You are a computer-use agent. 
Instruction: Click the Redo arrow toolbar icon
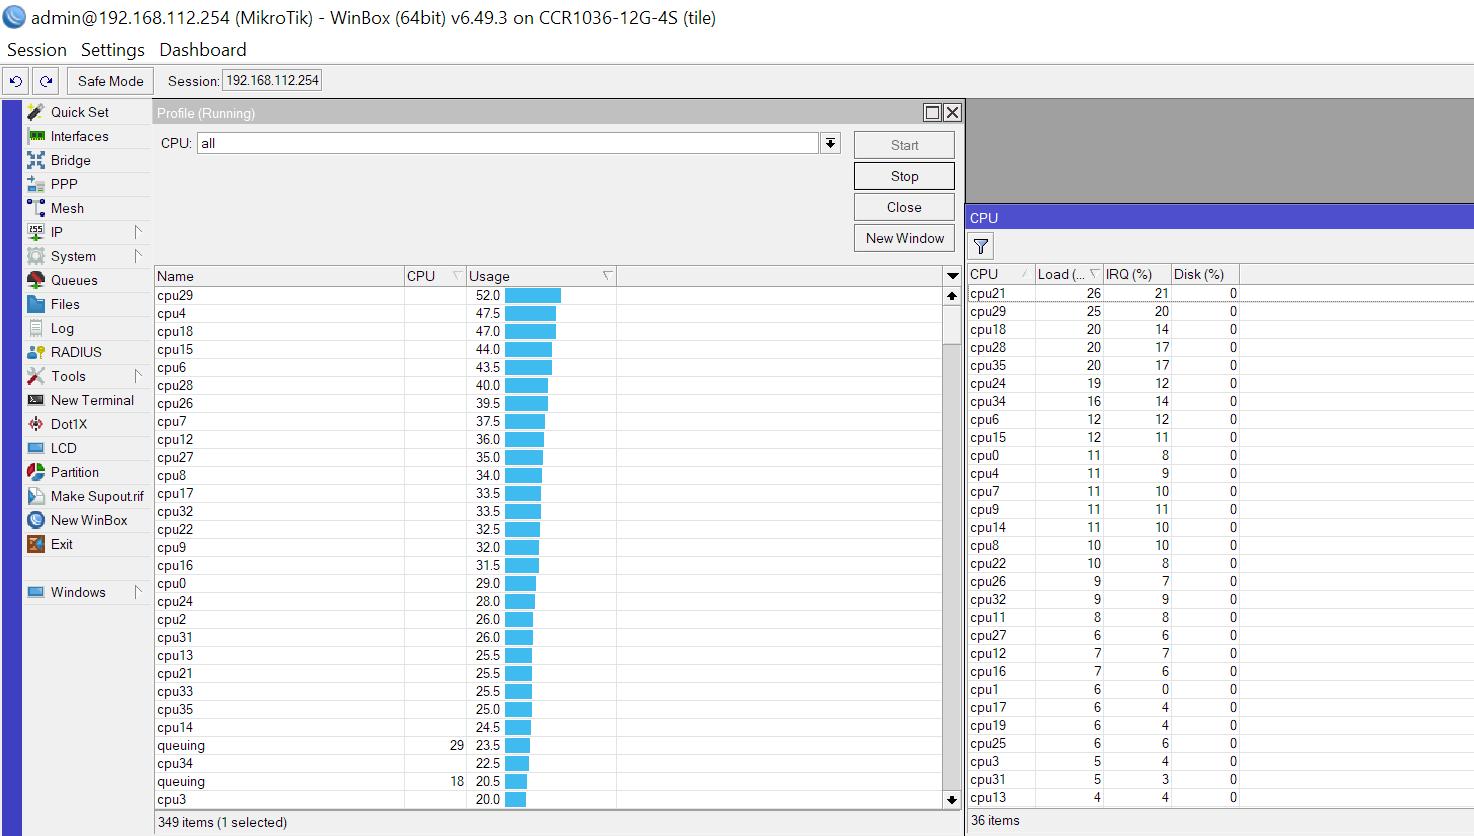click(x=46, y=81)
